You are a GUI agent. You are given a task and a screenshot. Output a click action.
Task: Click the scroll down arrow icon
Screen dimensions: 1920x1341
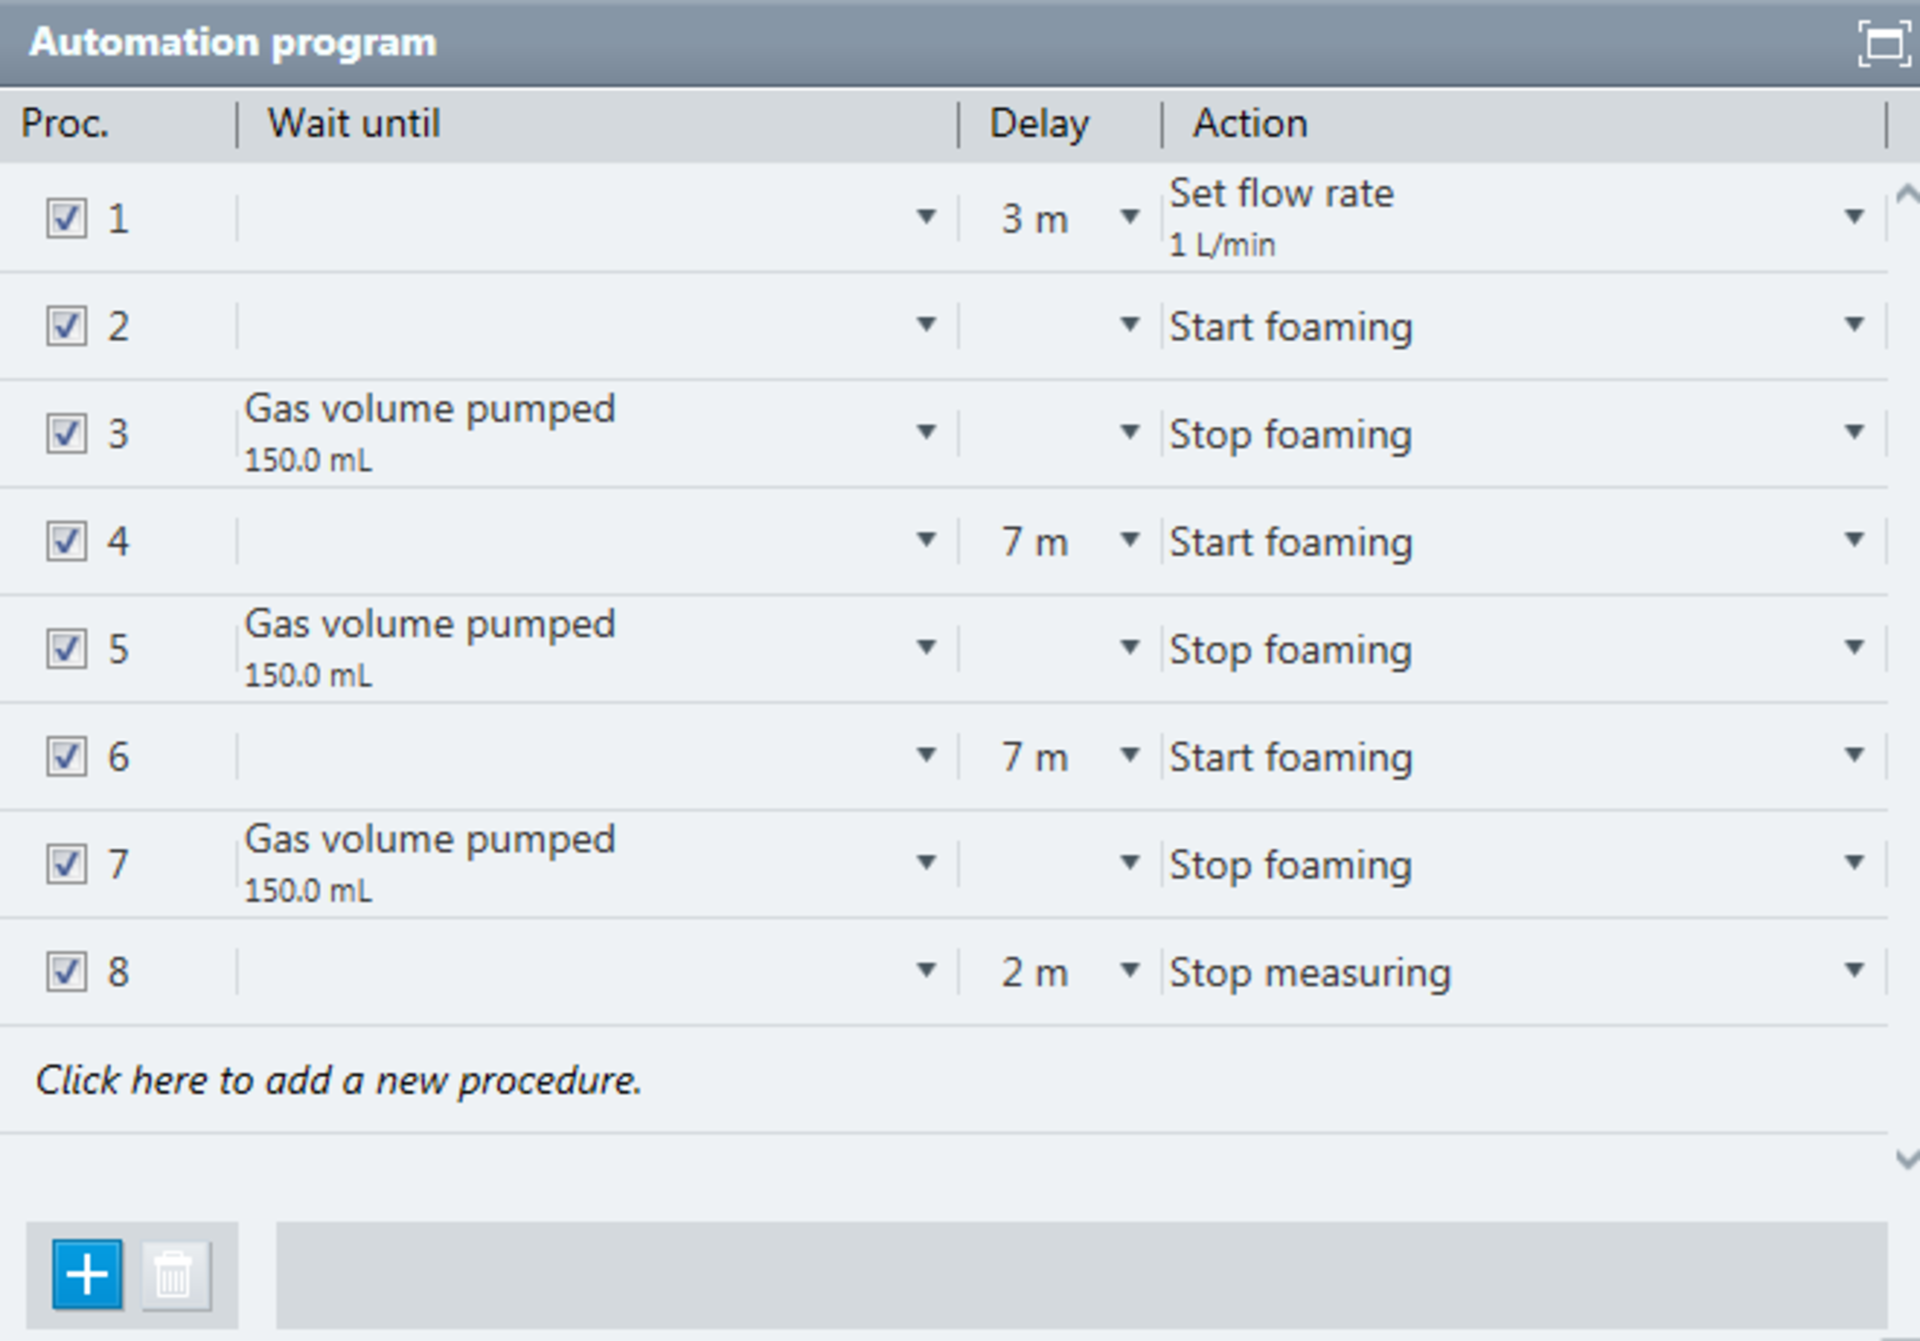(x=1907, y=1159)
